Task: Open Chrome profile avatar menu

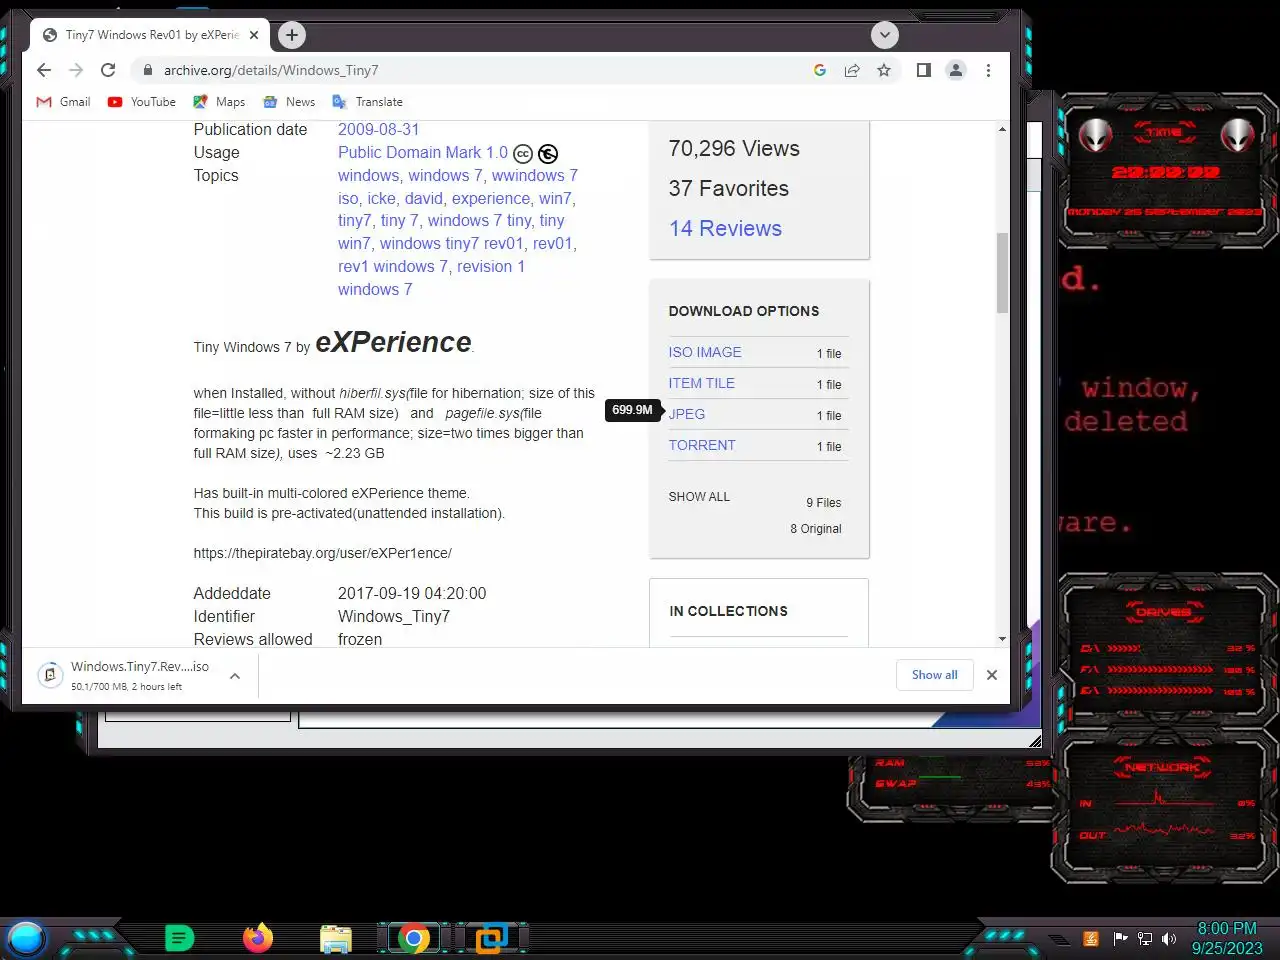Action: click(956, 70)
